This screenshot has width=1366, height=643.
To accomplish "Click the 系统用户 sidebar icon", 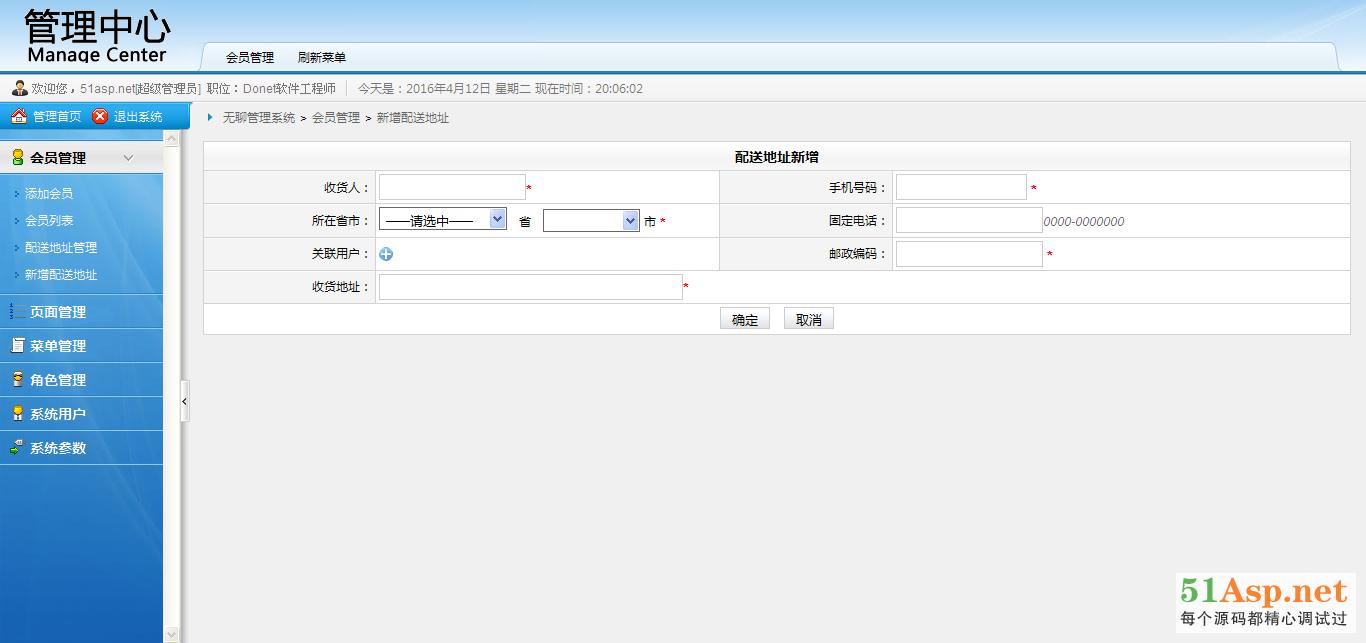I will [17, 414].
